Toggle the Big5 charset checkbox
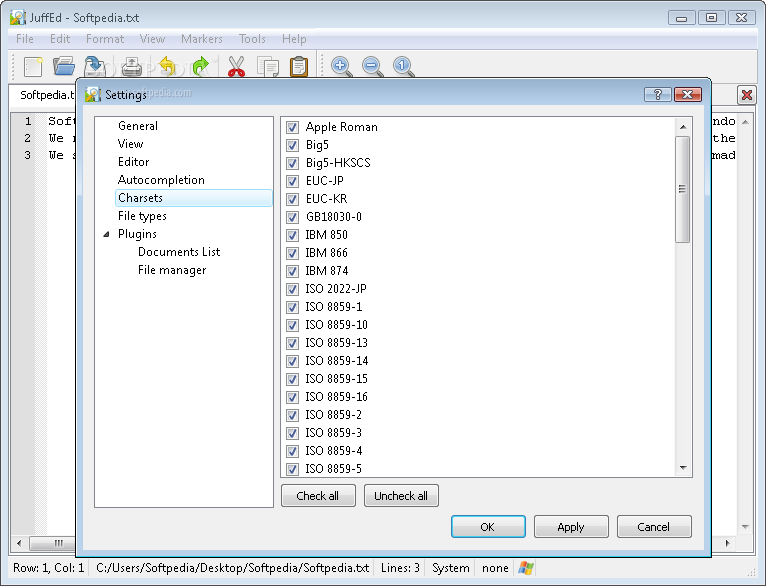766x586 pixels. point(292,146)
